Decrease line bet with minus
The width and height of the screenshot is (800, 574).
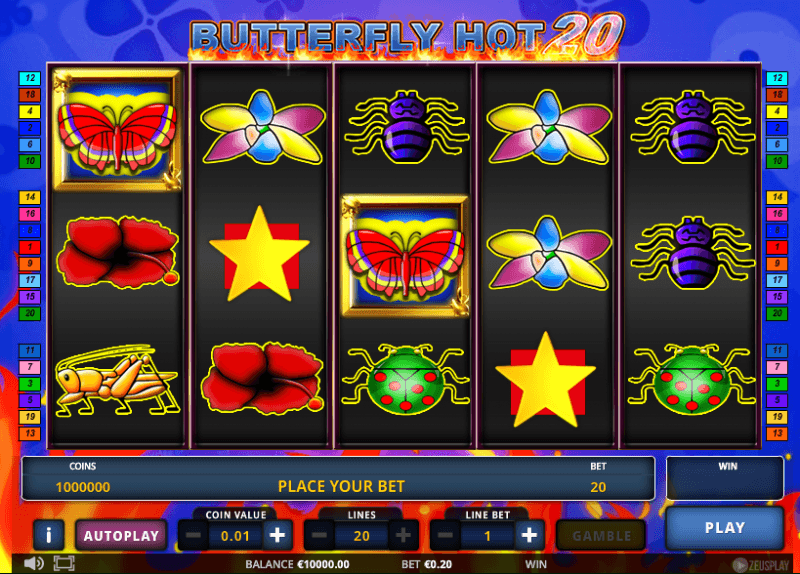click(x=445, y=536)
